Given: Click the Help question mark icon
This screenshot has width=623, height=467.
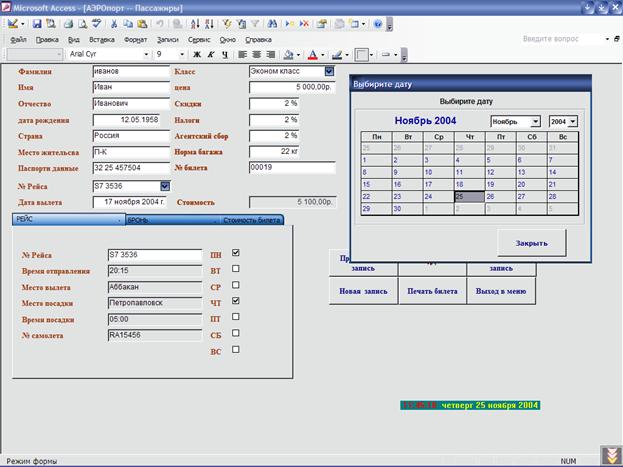Looking at the screenshot, I should click(x=378, y=23).
